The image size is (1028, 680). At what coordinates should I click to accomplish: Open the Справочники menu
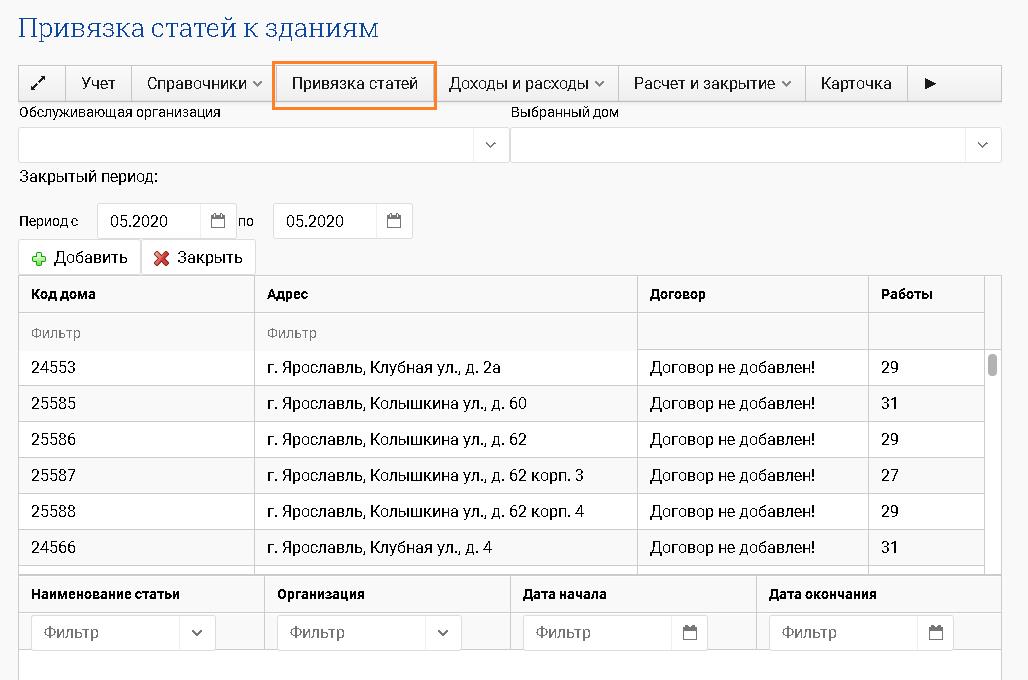pyautogui.click(x=204, y=84)
